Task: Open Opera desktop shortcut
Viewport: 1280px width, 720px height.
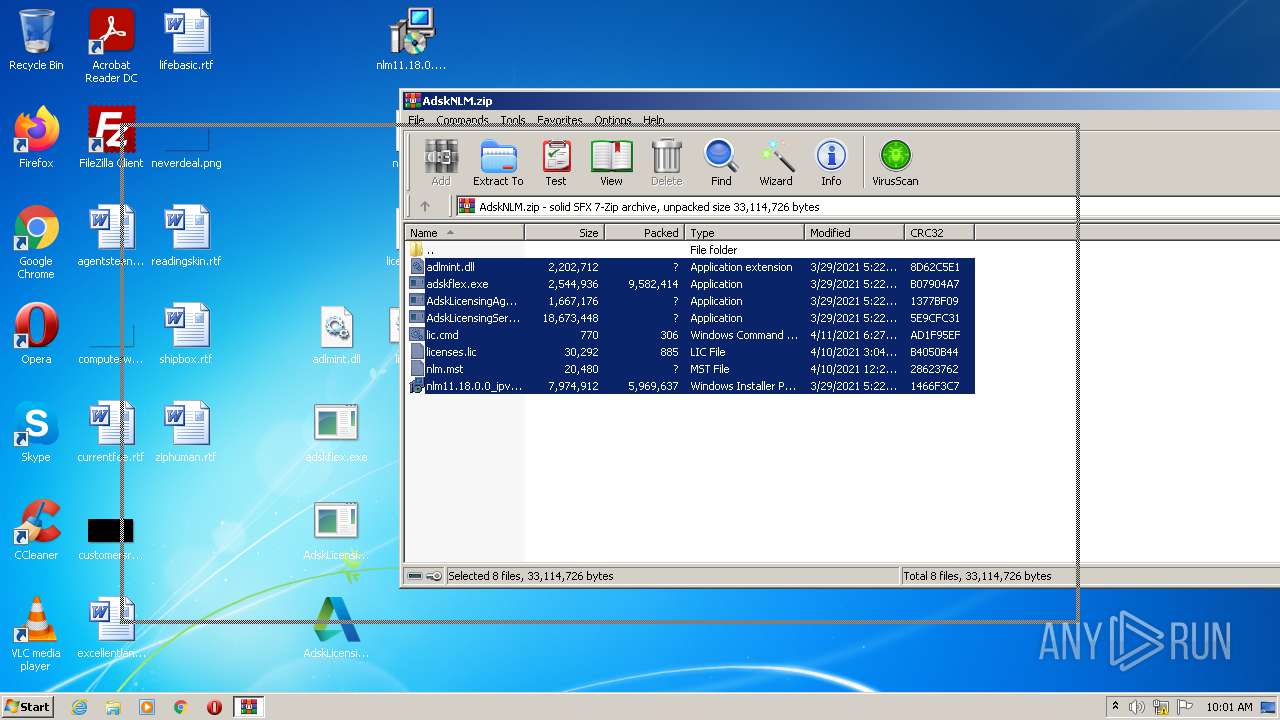Action: coord(36,334)
